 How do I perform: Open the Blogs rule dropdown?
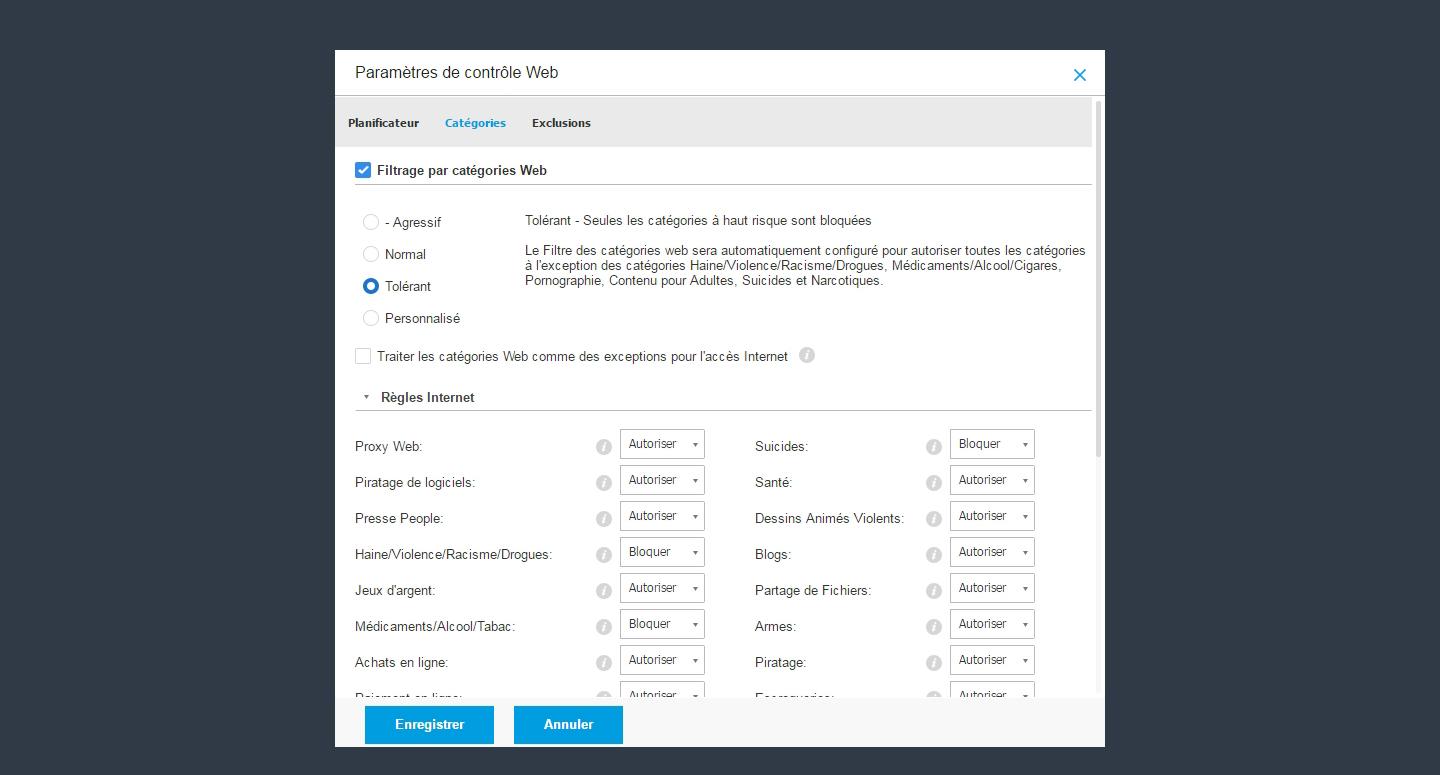tap(992, 552)
